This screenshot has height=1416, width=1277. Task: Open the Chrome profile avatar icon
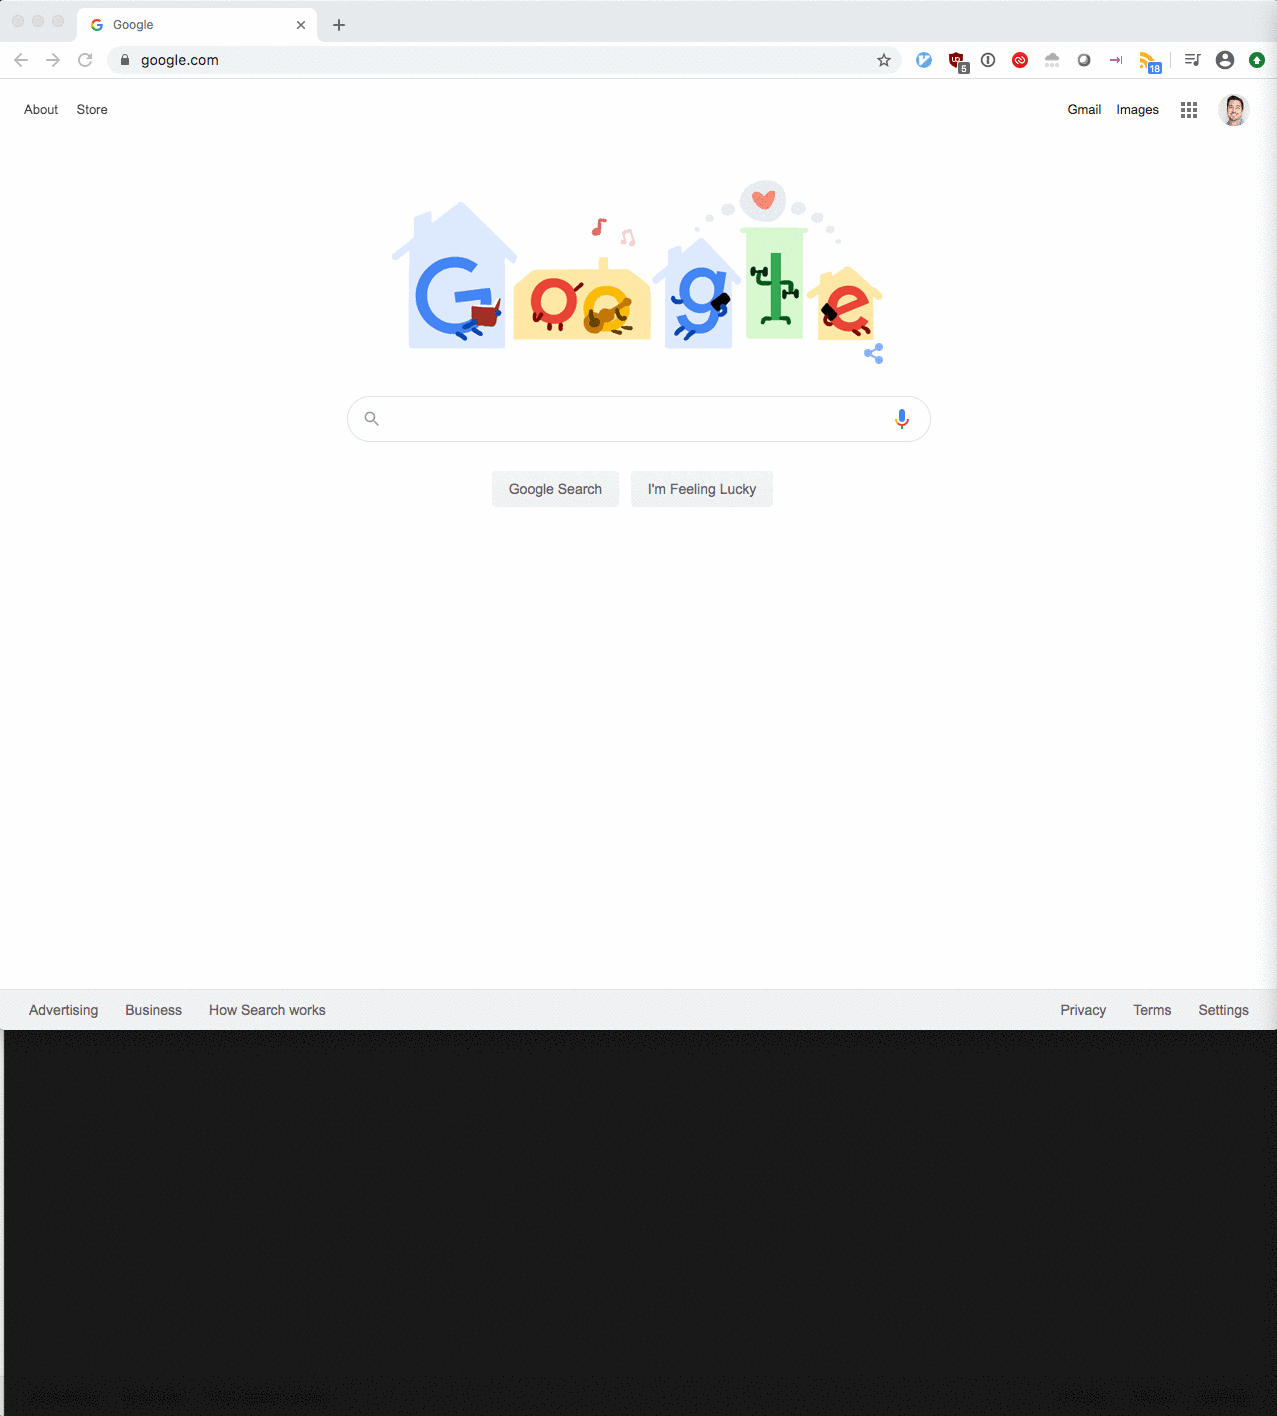pos(1224,60)
